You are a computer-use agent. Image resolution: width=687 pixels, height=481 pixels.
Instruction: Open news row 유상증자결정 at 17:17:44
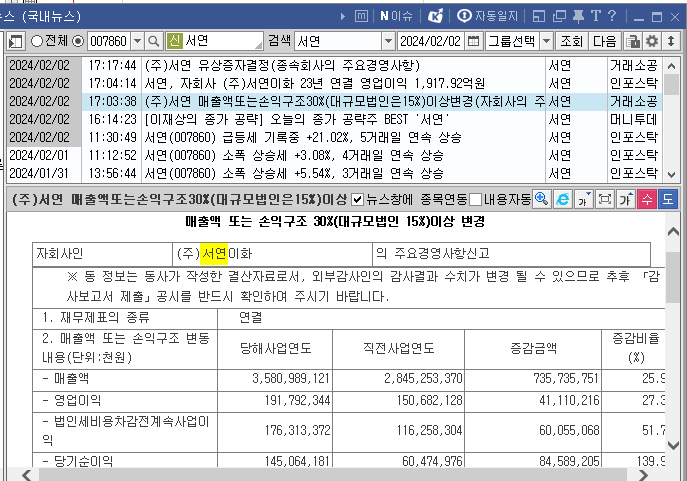coord(335,66)
